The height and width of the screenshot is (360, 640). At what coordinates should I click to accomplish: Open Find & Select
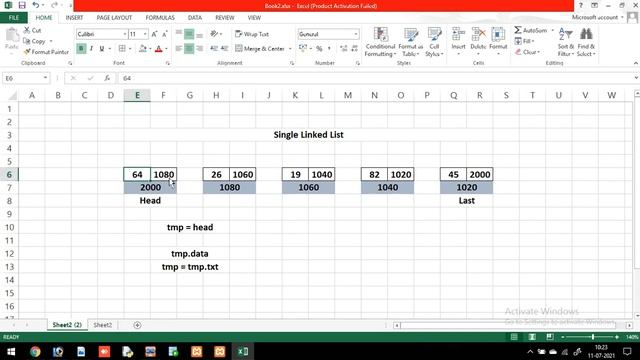[586, 42]
